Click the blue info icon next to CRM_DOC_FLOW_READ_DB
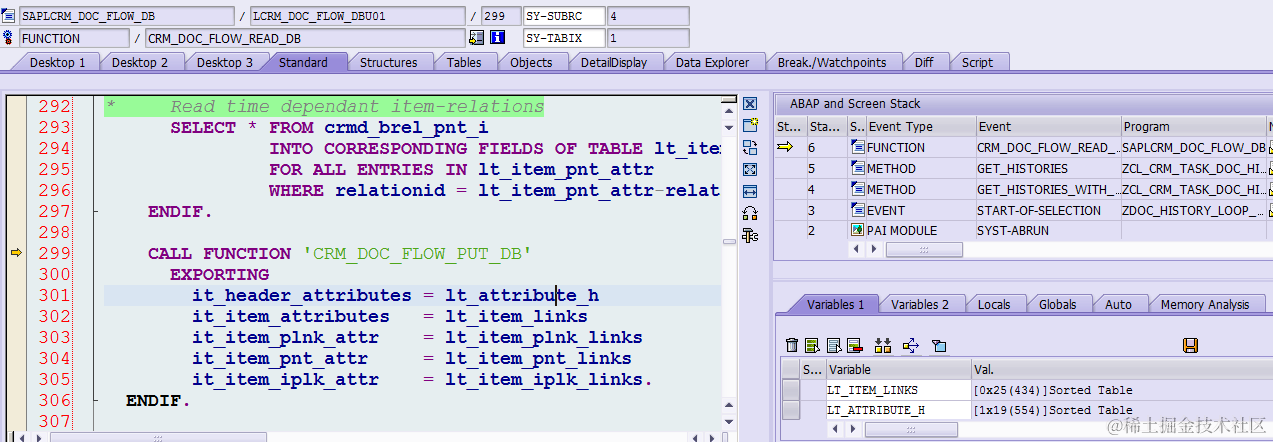This screenshot has height=442, width=1273. pyautogui.click(x=498, y=38)
